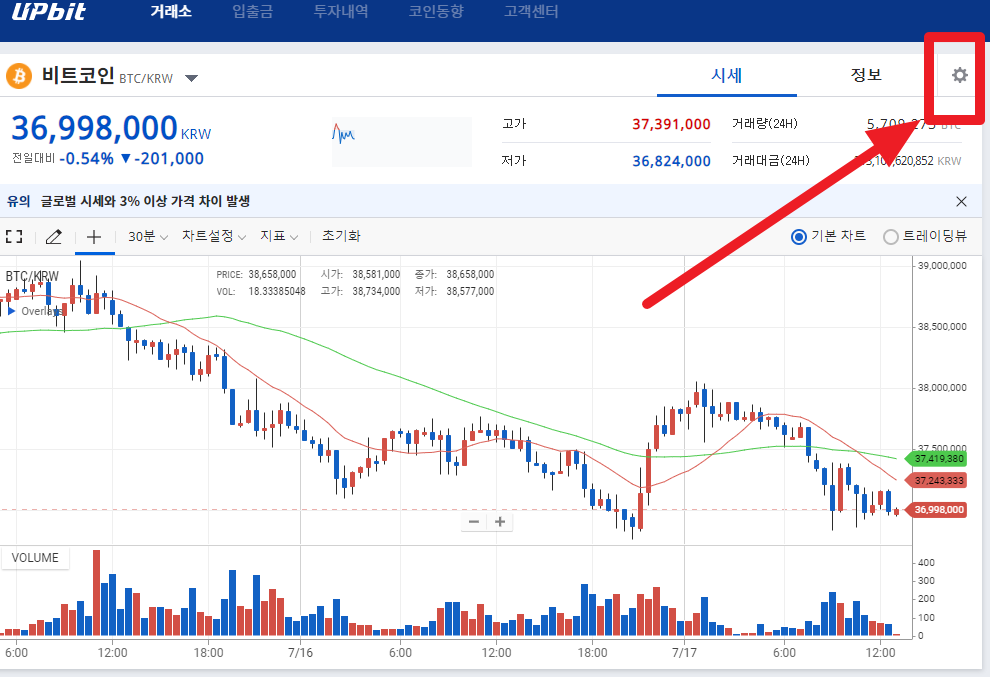Click the 글로벌 시세와 3% 이상 가격 차이 발생 notice
The image size is (990, 677).
pyautogui.click(x=145, y=201)
